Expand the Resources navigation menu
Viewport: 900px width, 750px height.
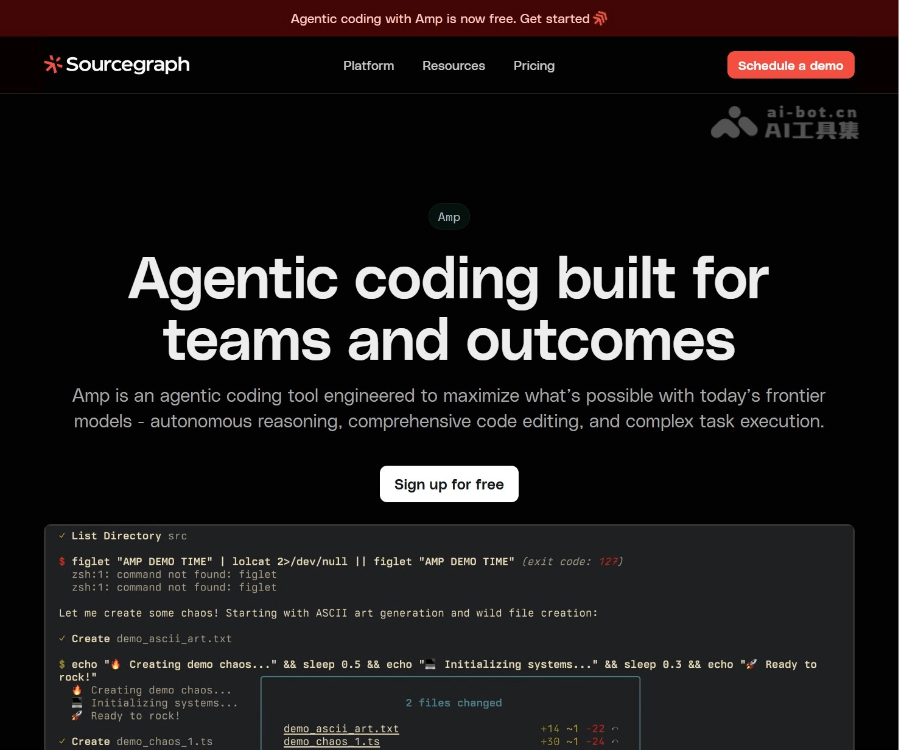coord(453,66)
